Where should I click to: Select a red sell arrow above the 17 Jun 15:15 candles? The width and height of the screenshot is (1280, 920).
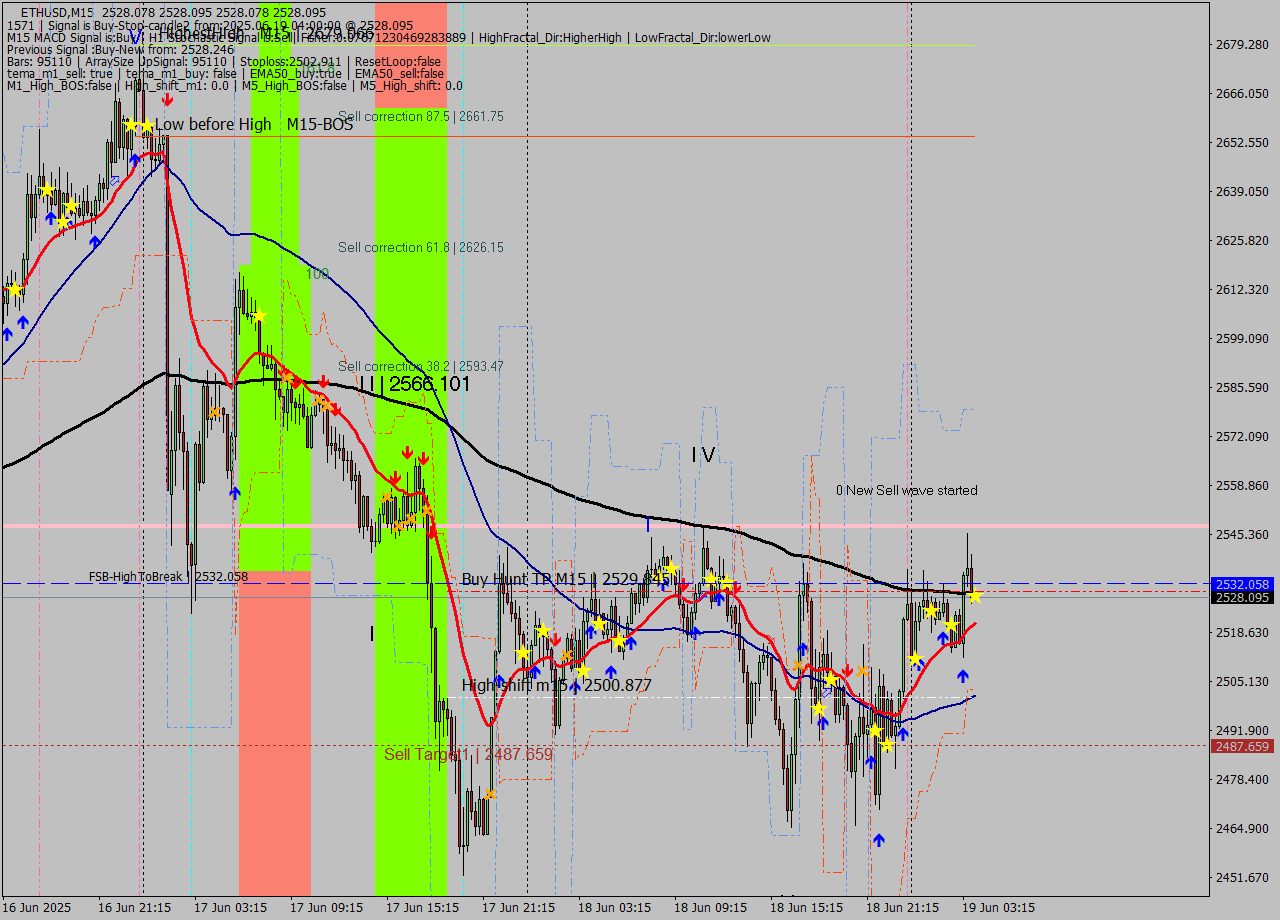(408, 452)
